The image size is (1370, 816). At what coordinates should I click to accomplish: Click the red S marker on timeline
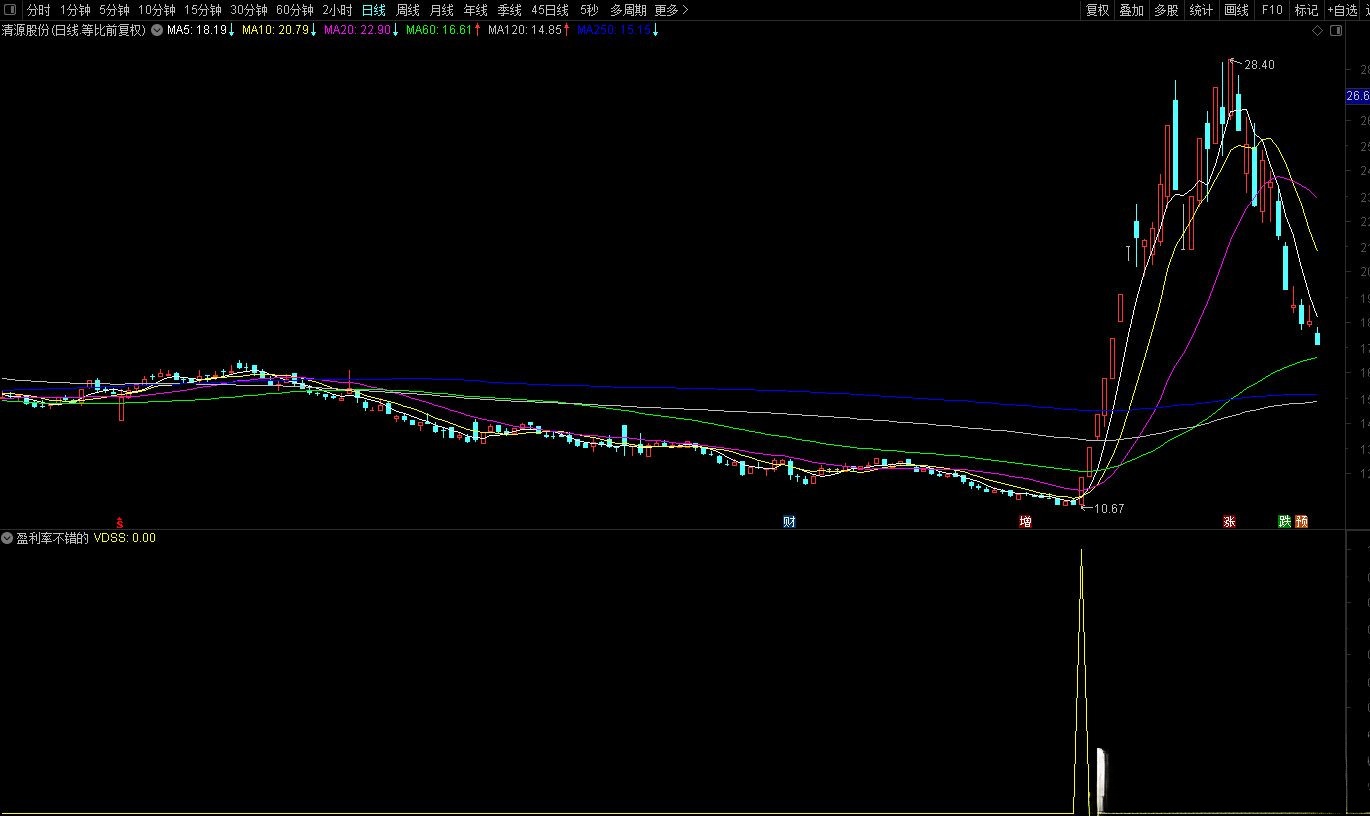coord(120,522)
